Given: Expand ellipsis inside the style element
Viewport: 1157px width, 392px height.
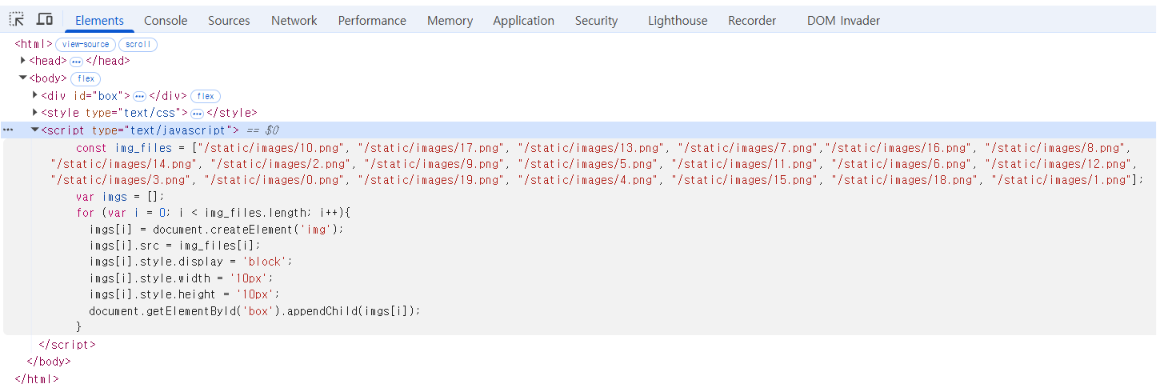Looking at the screenshot, I should 196,113.
